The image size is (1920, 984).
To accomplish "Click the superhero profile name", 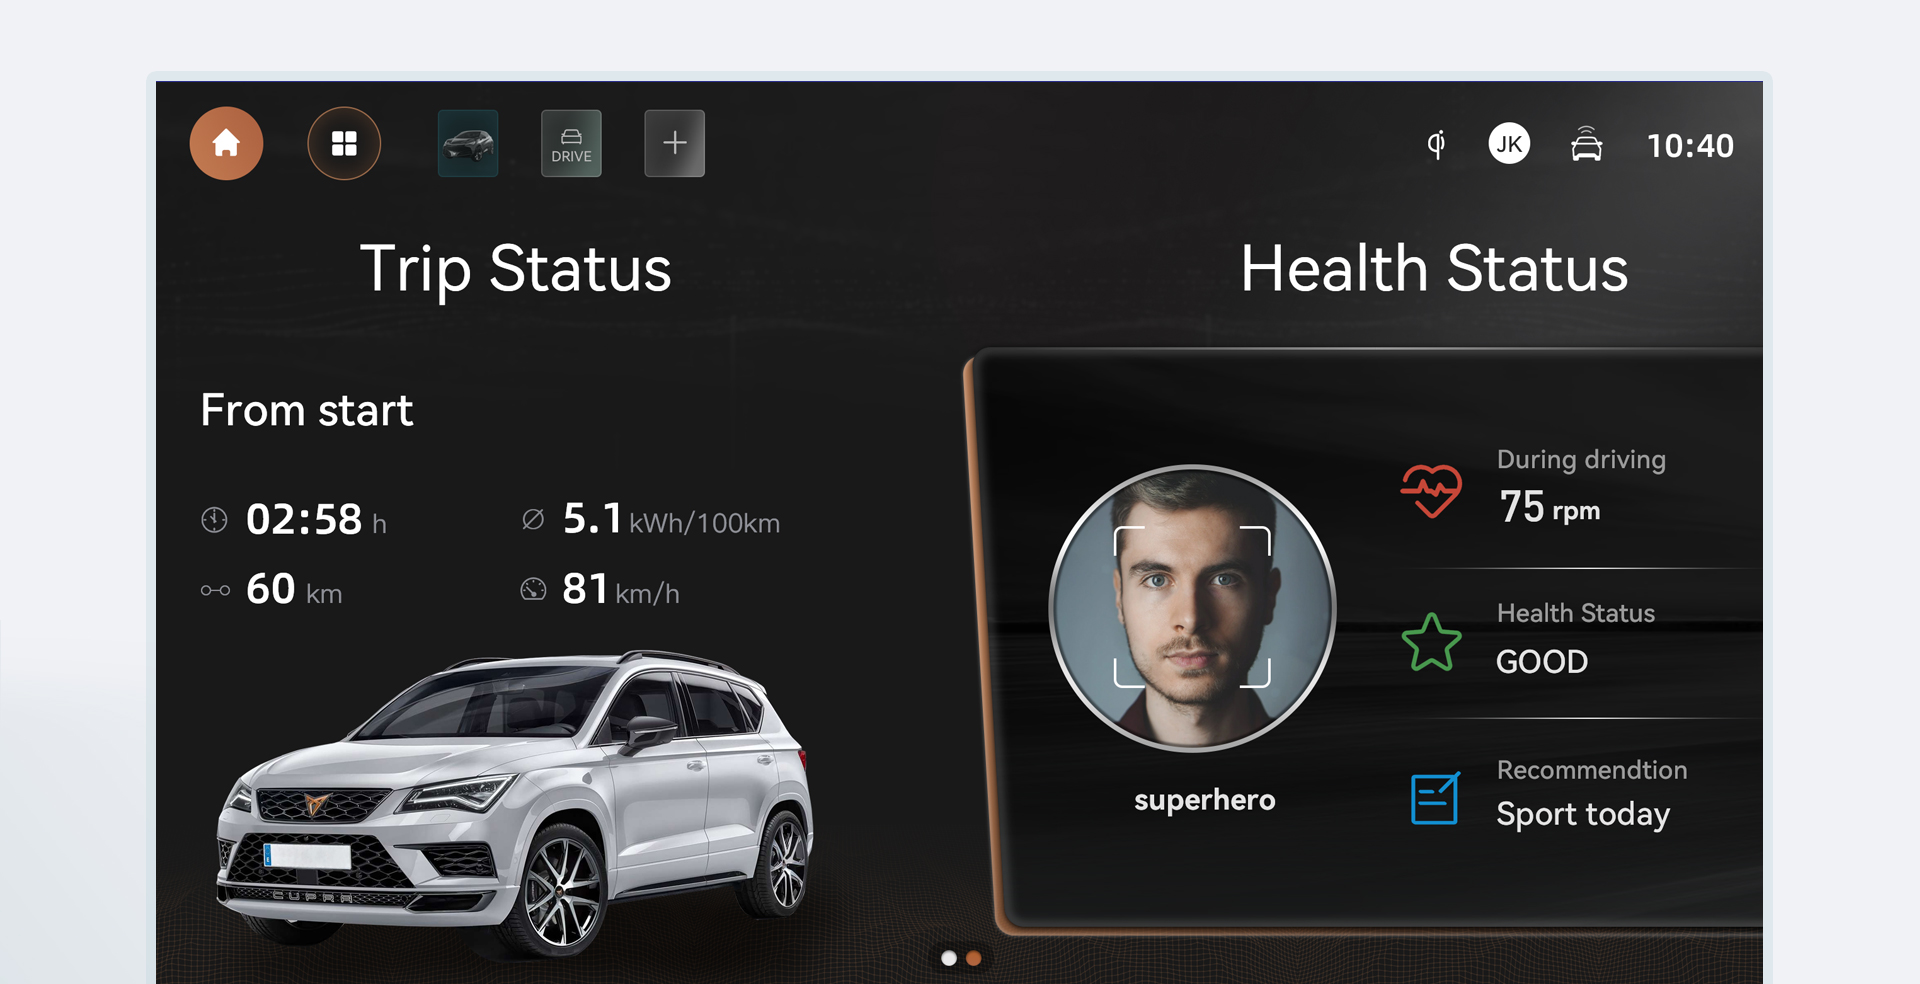I will (1204, 800).
